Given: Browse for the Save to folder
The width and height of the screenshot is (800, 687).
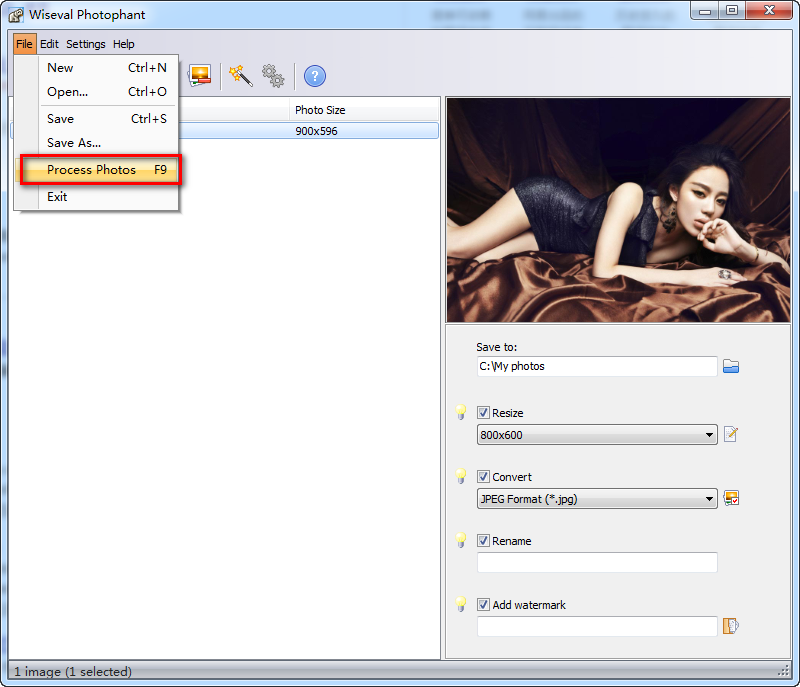Looking at the screenshot, I should 731,366.
